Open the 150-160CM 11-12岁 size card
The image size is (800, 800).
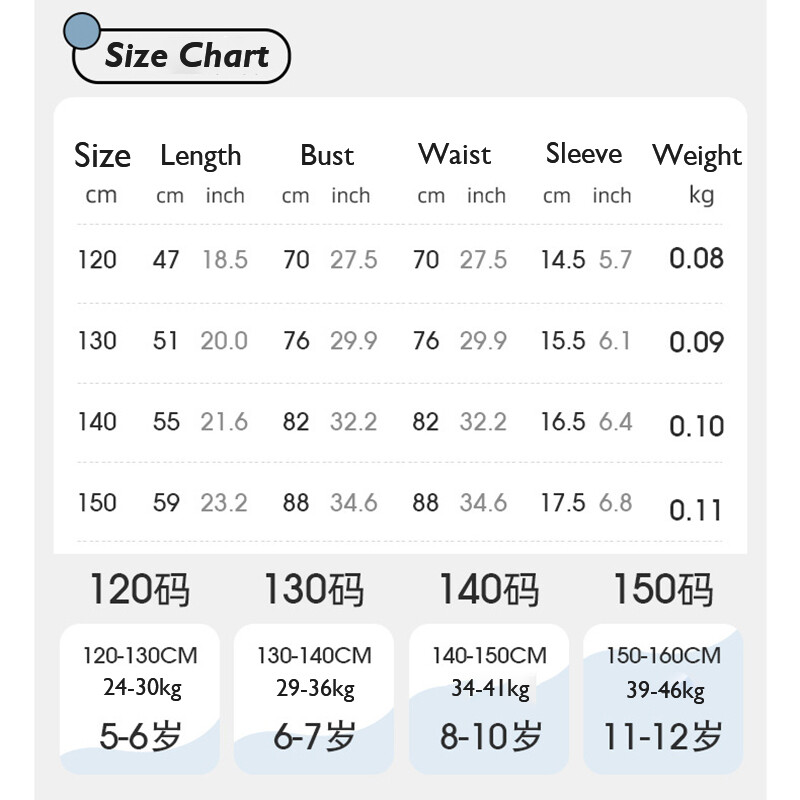tap(663, 698)
